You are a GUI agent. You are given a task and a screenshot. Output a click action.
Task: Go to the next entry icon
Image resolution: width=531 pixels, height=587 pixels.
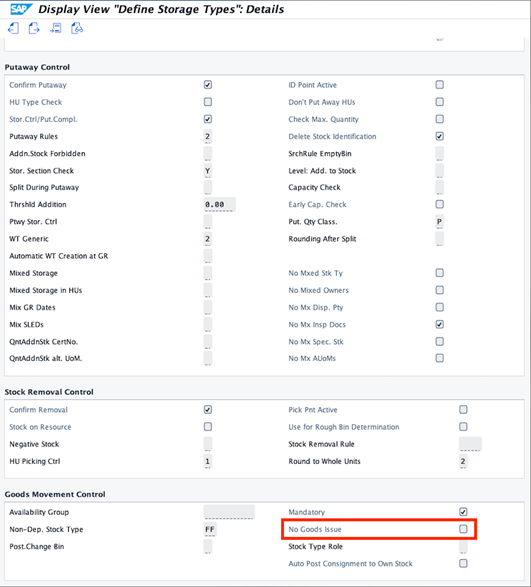[34, 28]
